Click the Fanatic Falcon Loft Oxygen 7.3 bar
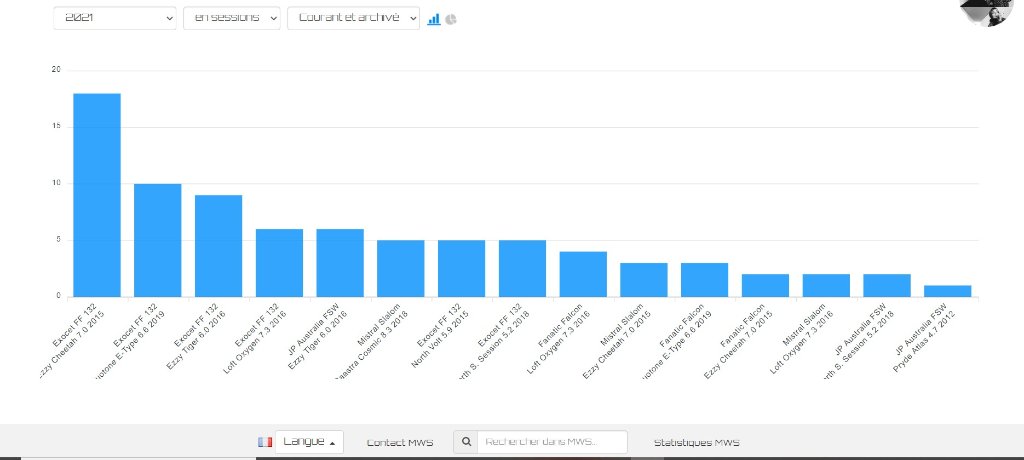Viewport: 1024px width, 460px height. coord(583,274)
